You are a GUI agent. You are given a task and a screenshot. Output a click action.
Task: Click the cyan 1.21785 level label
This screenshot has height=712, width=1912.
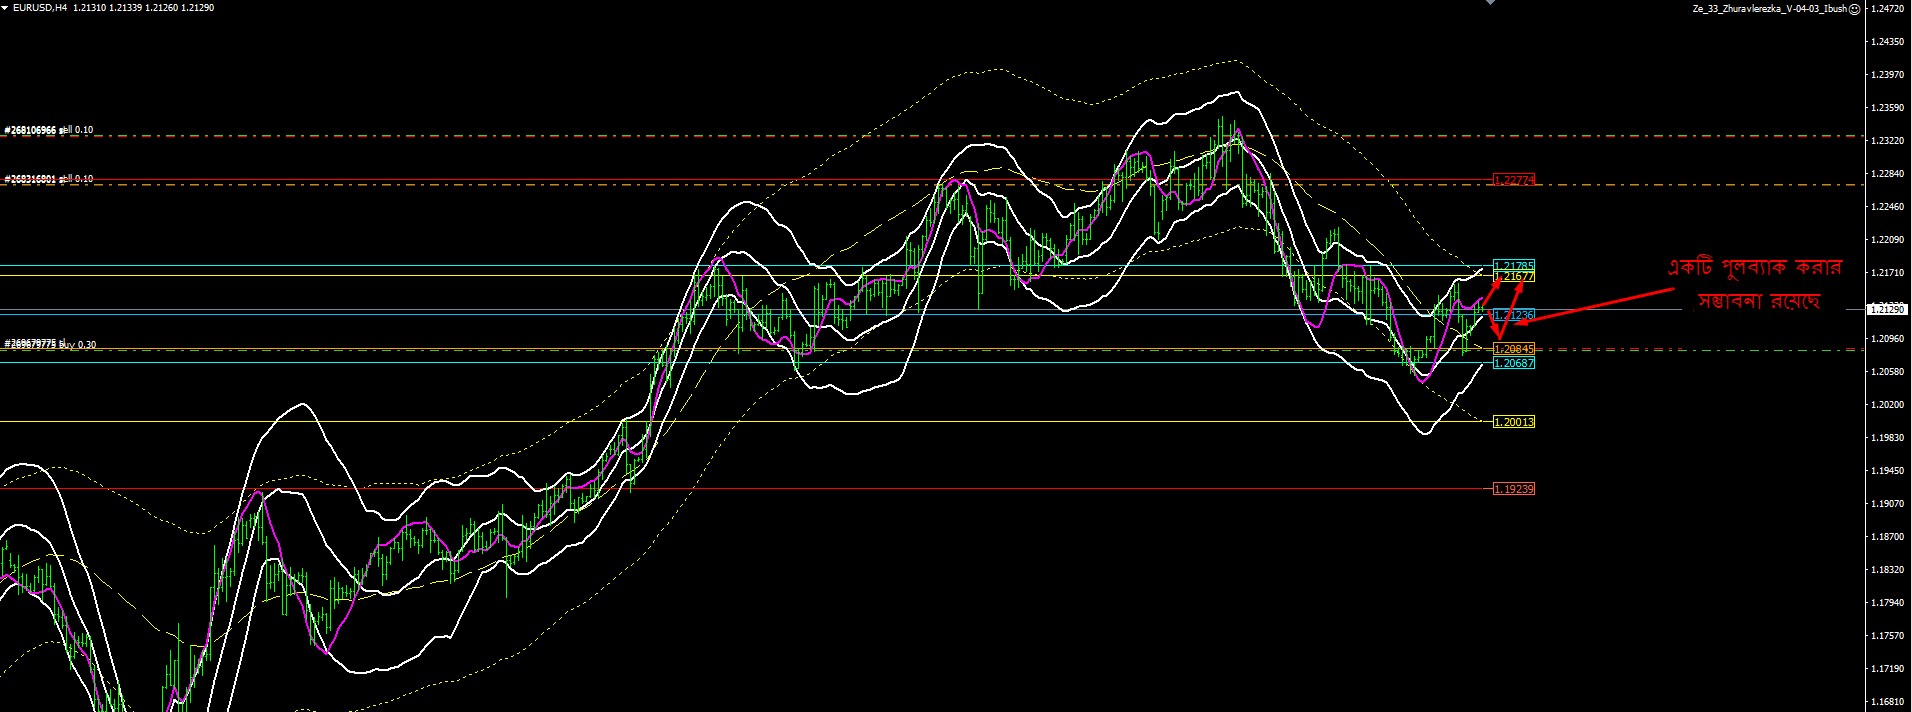coord(1514,266)
